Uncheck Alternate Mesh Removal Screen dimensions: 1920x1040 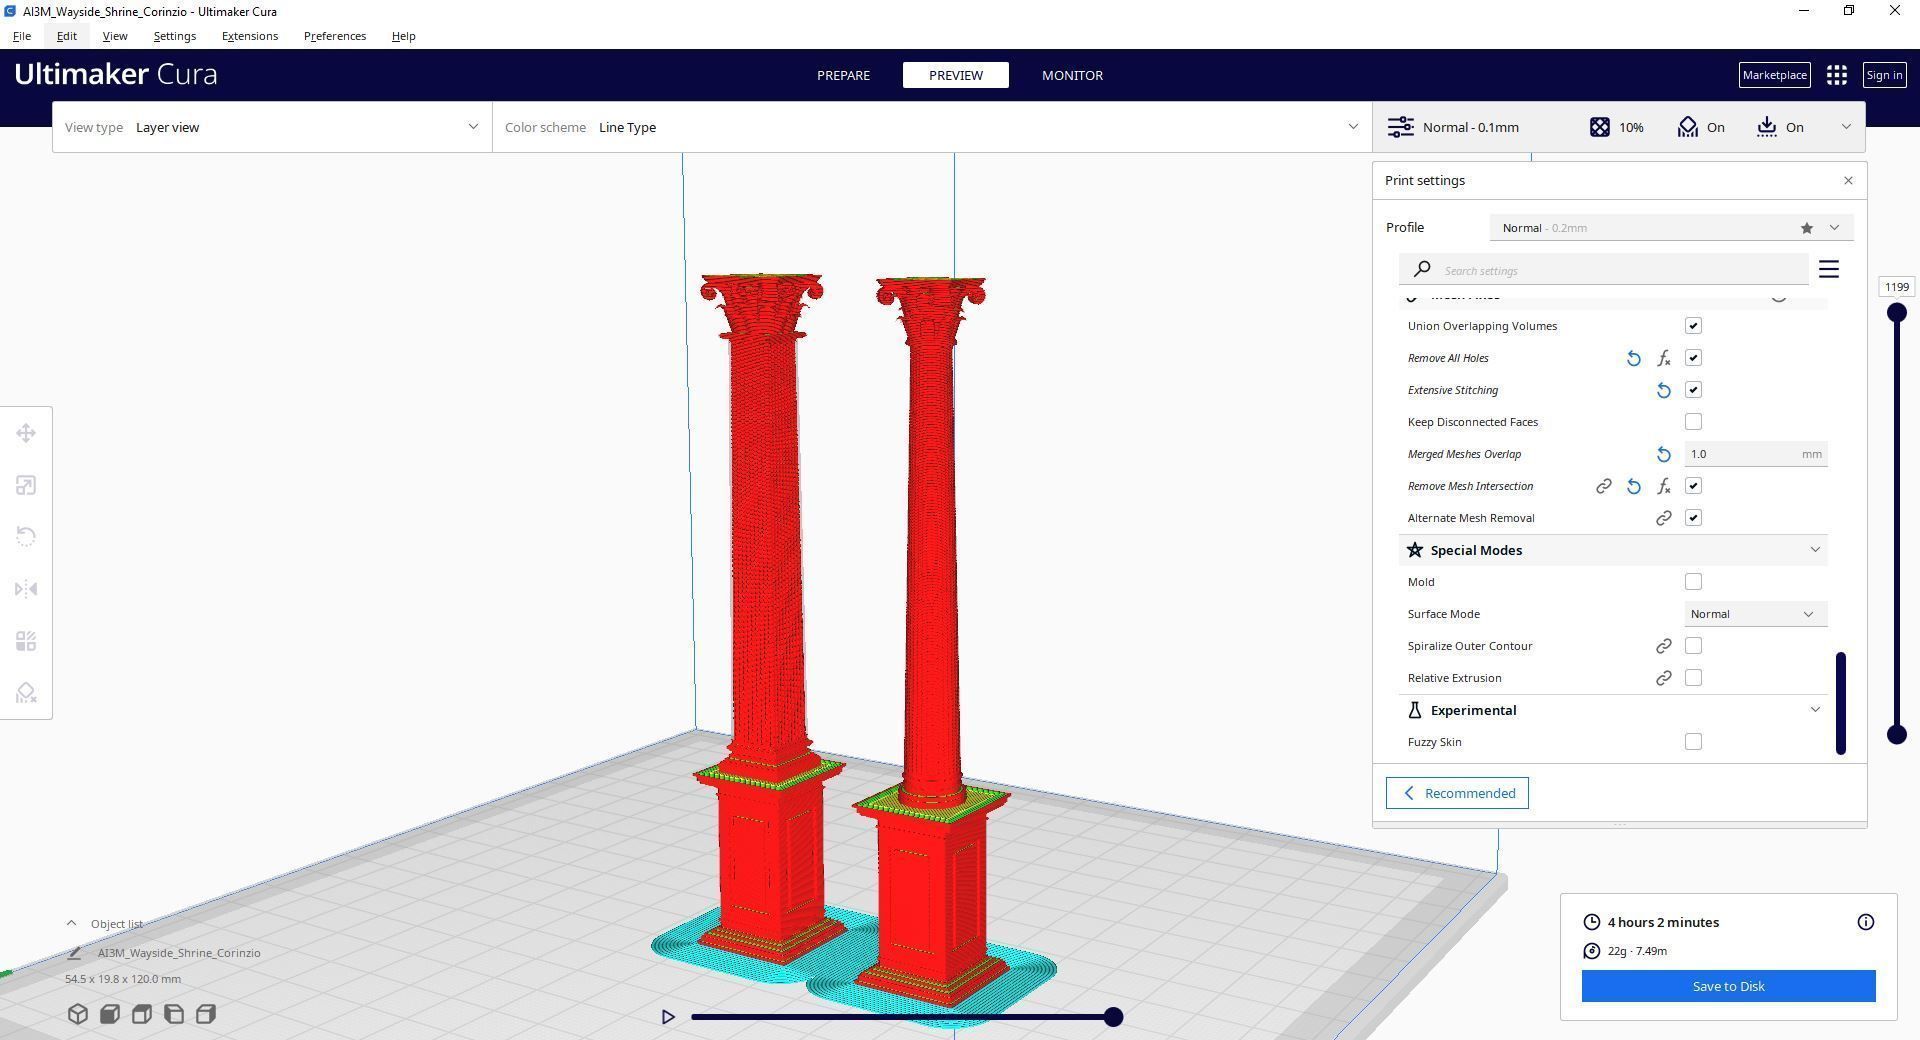1693,518
